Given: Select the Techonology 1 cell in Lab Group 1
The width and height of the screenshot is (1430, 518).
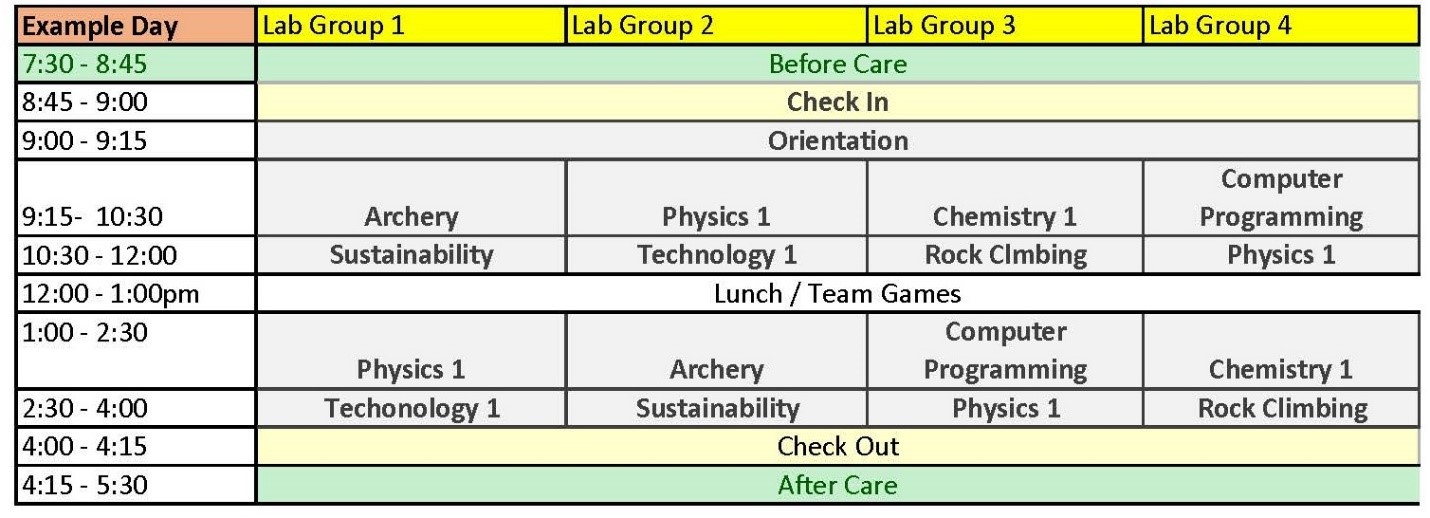Looking at the screenshot, I should coord(411,408).
